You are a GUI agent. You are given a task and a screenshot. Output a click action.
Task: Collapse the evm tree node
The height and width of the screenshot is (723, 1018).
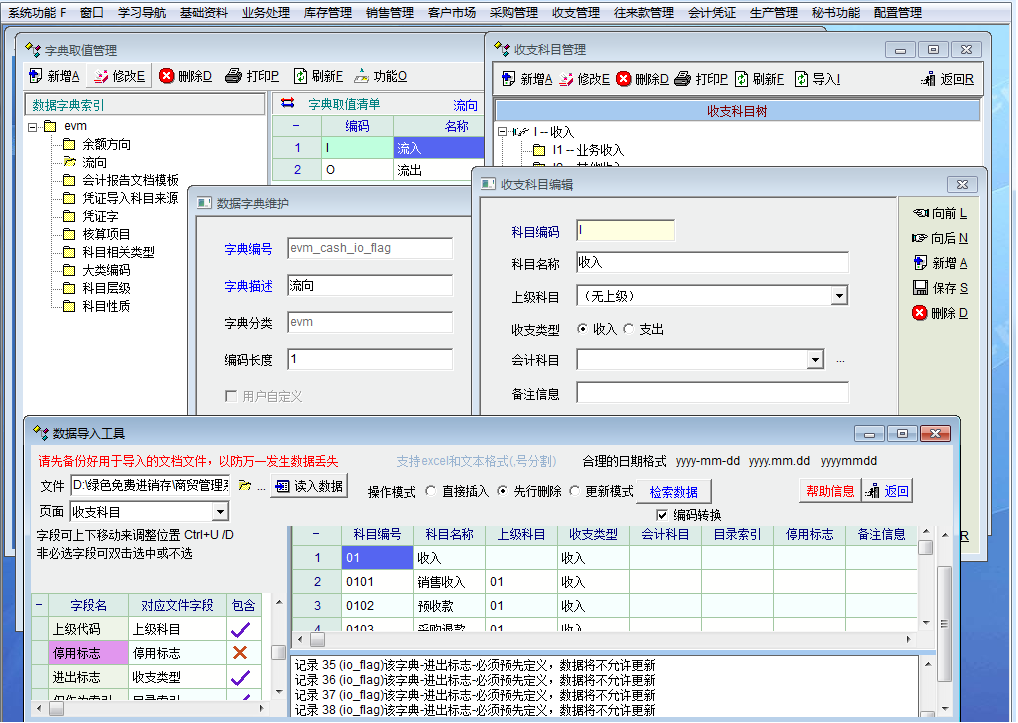coord(34,127)
